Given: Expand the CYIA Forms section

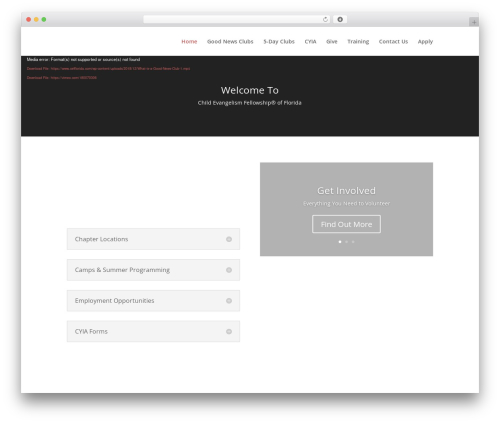Looking at the screenshot, I should (153, 331).
